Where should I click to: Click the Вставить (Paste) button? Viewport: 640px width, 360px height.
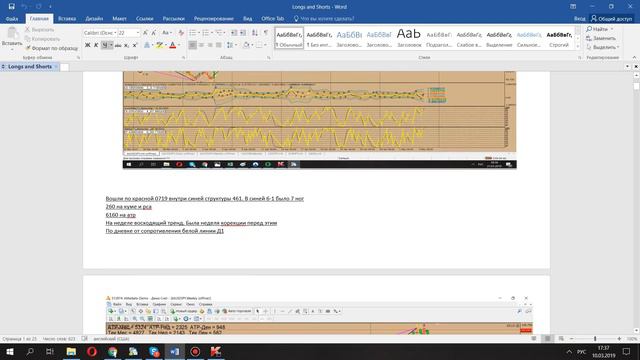pyautogui.click(x=12, y=39)
